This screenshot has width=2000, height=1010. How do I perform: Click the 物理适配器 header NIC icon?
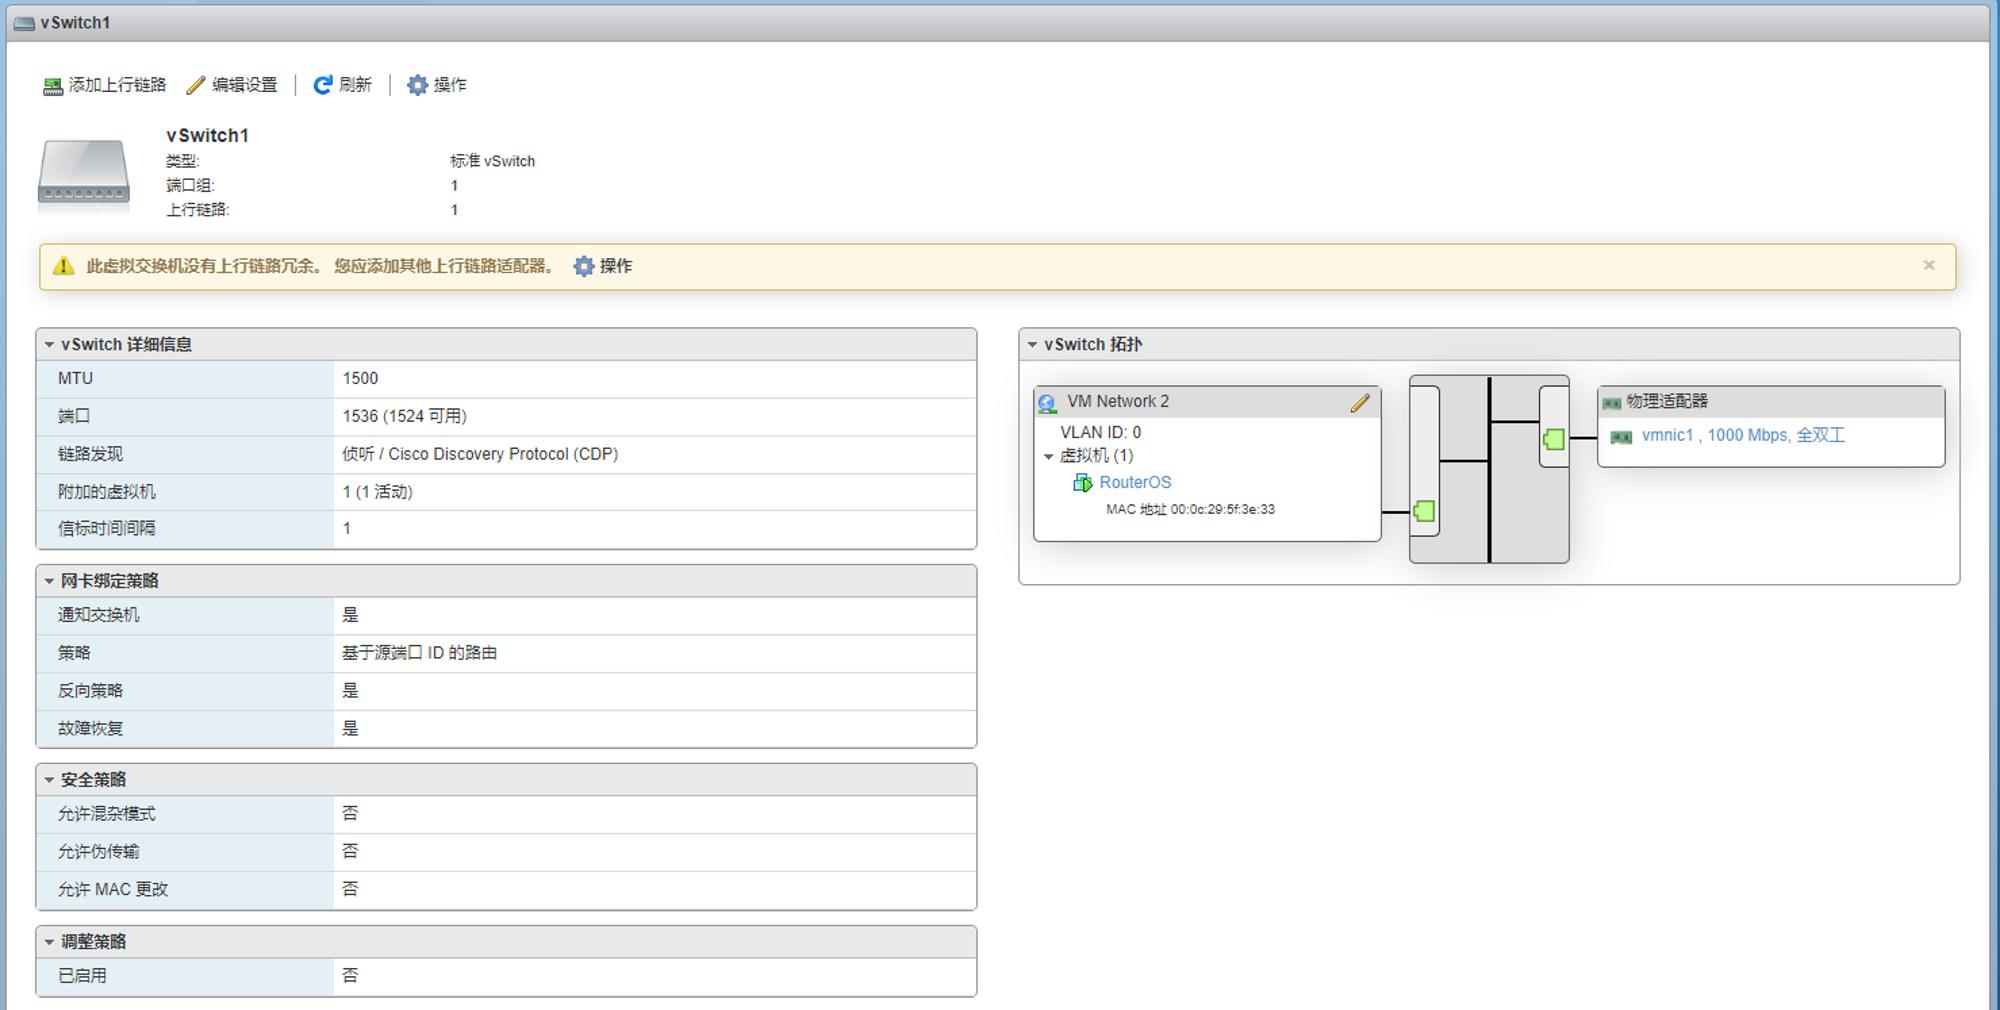1612,403
